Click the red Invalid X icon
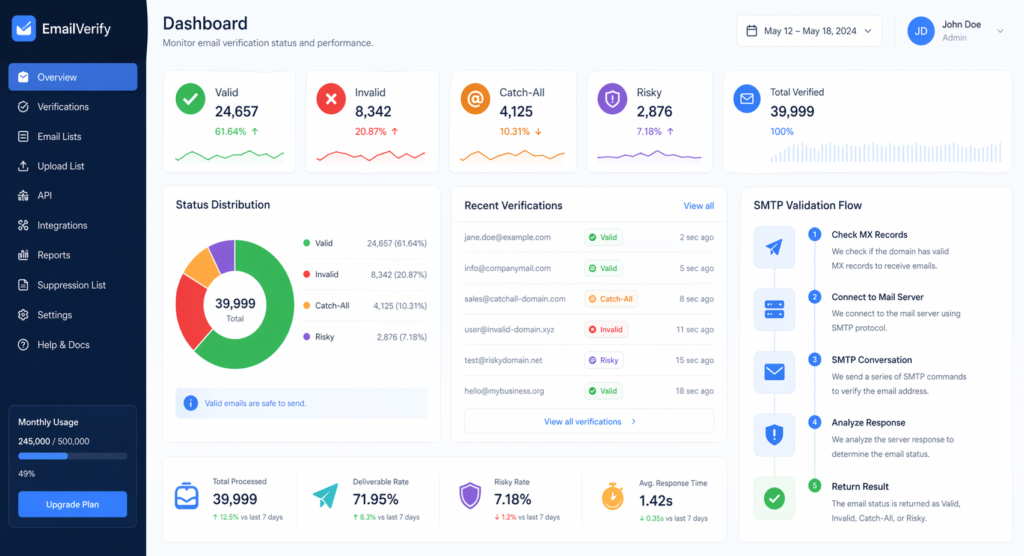This screenshot has height=556, width=1024. pyautogui.click(x=330, y=98)
